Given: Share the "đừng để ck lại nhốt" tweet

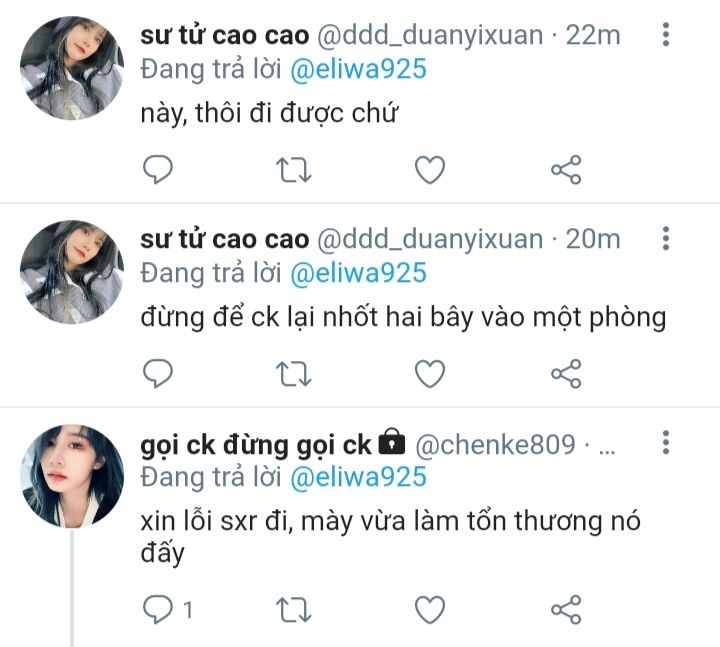Looking at the screenshot, I should pos(566,374).
